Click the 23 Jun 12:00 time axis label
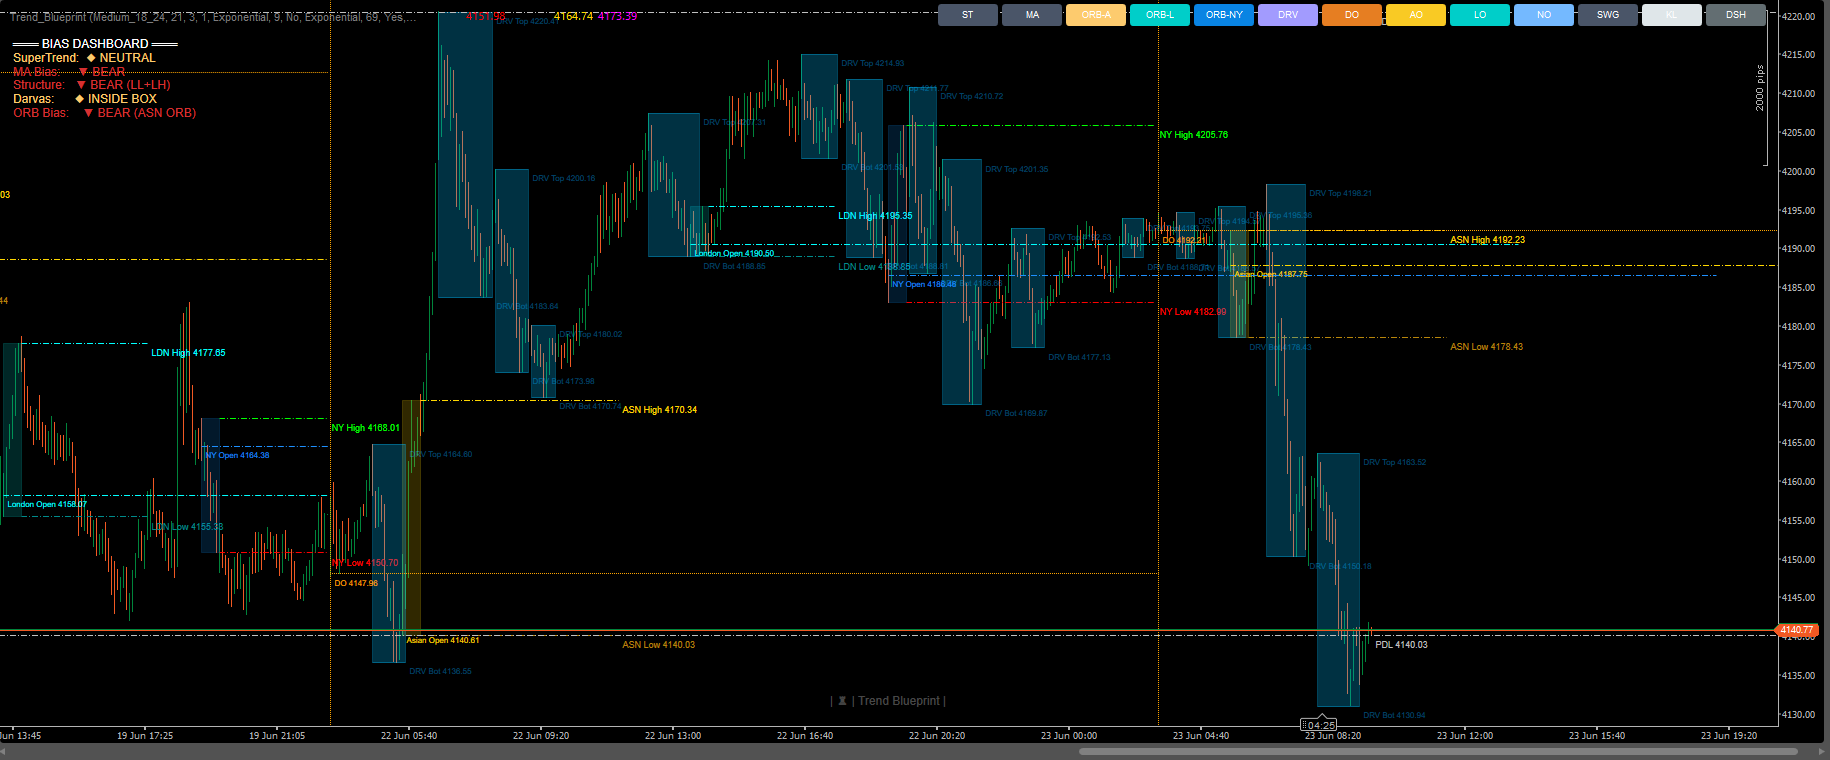 [x=1465, y=736]
